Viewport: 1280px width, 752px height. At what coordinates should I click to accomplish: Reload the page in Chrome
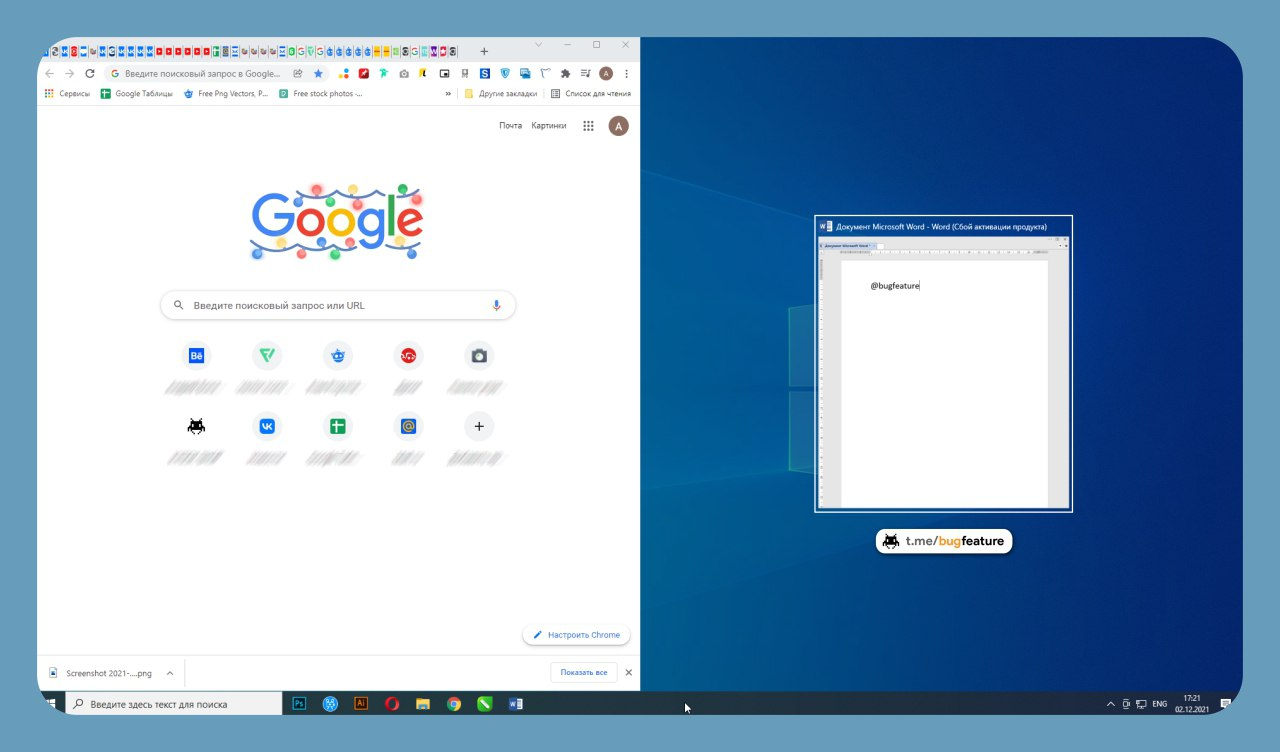90,74
